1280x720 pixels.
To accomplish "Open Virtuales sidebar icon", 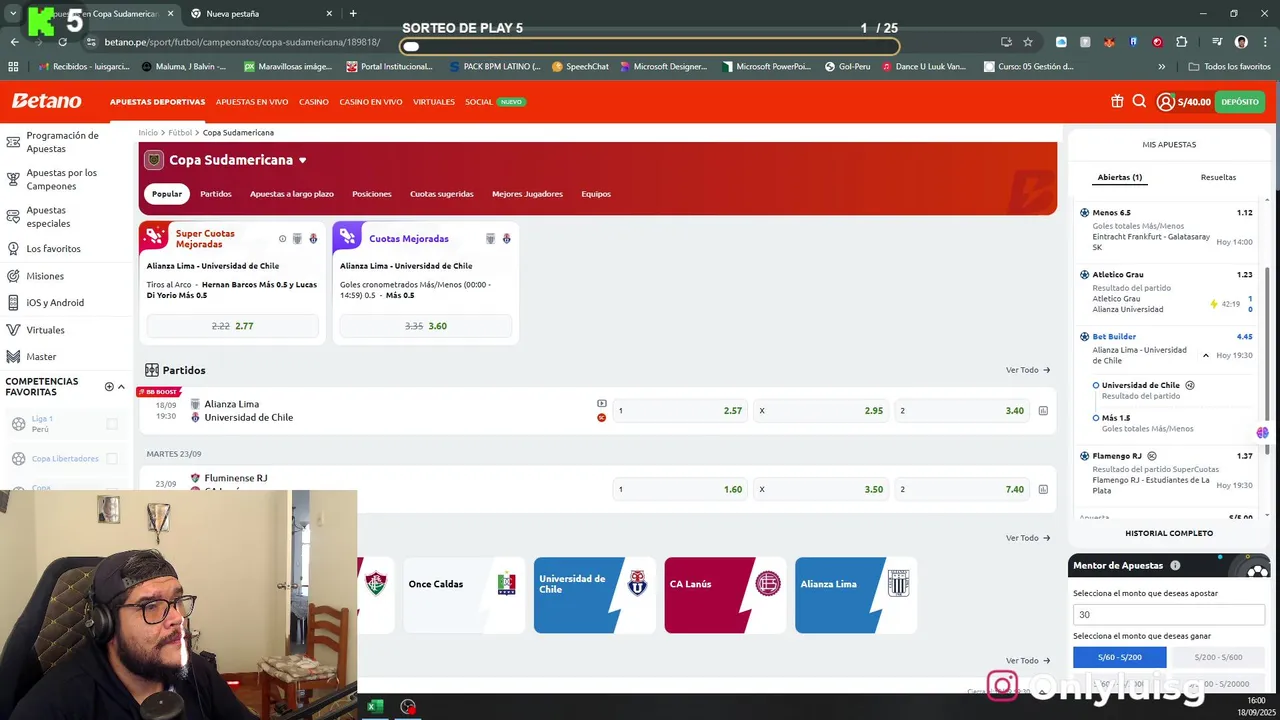I will [x=14, y=329].
